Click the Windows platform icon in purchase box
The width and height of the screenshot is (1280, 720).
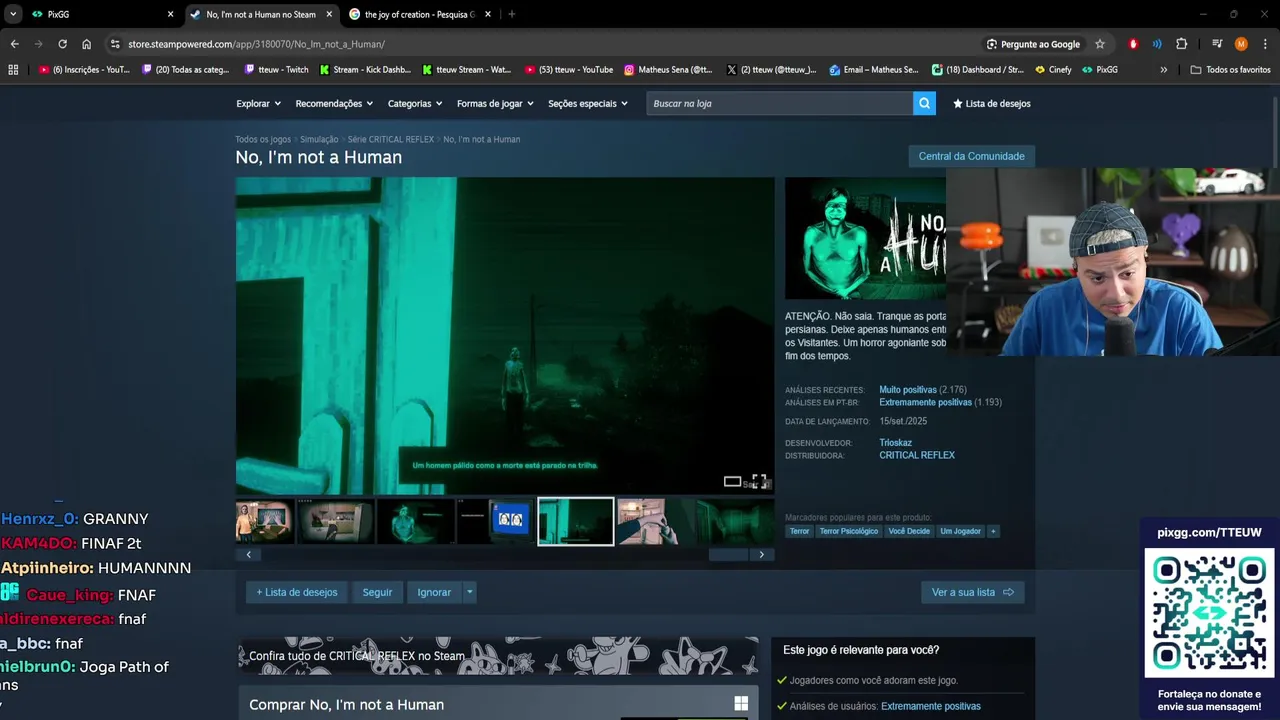[x=741, y=704]
